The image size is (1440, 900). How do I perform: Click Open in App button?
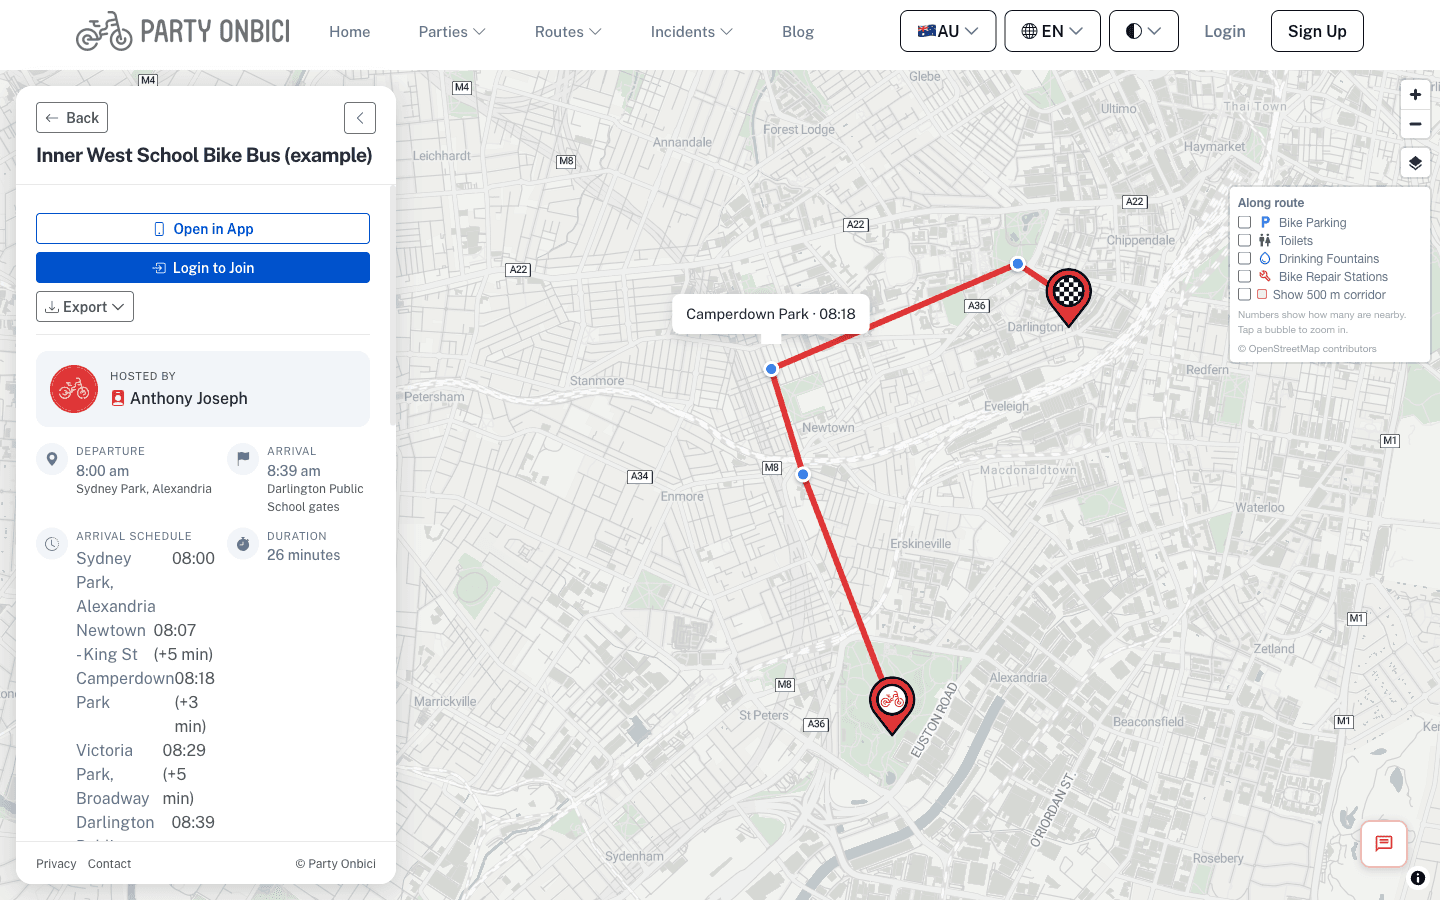click(x=203, y=229)
